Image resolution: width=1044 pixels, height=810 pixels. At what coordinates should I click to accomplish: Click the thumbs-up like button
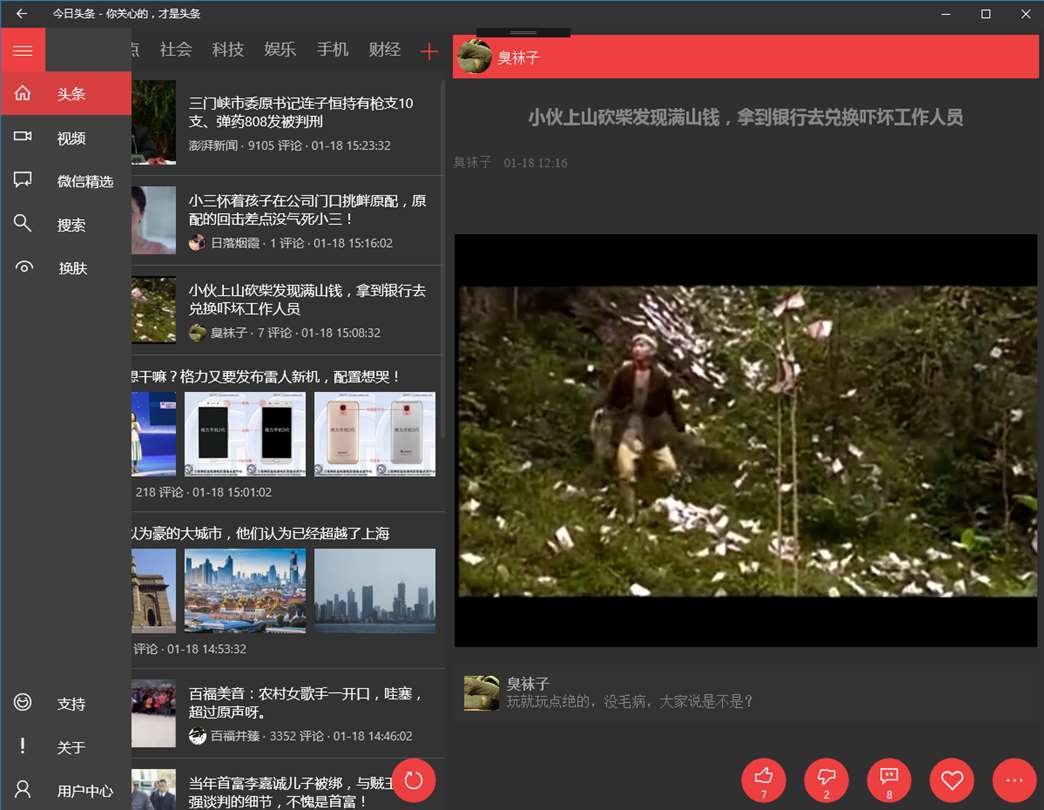click(x=764, y=780)
